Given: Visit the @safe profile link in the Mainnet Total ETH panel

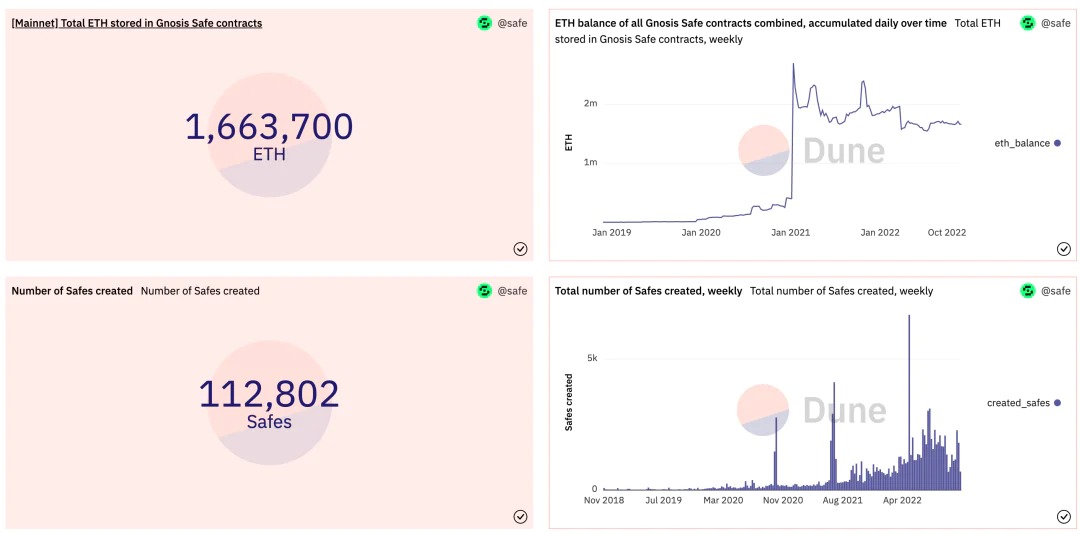Looking at the screenshot, I should (512, 23).
